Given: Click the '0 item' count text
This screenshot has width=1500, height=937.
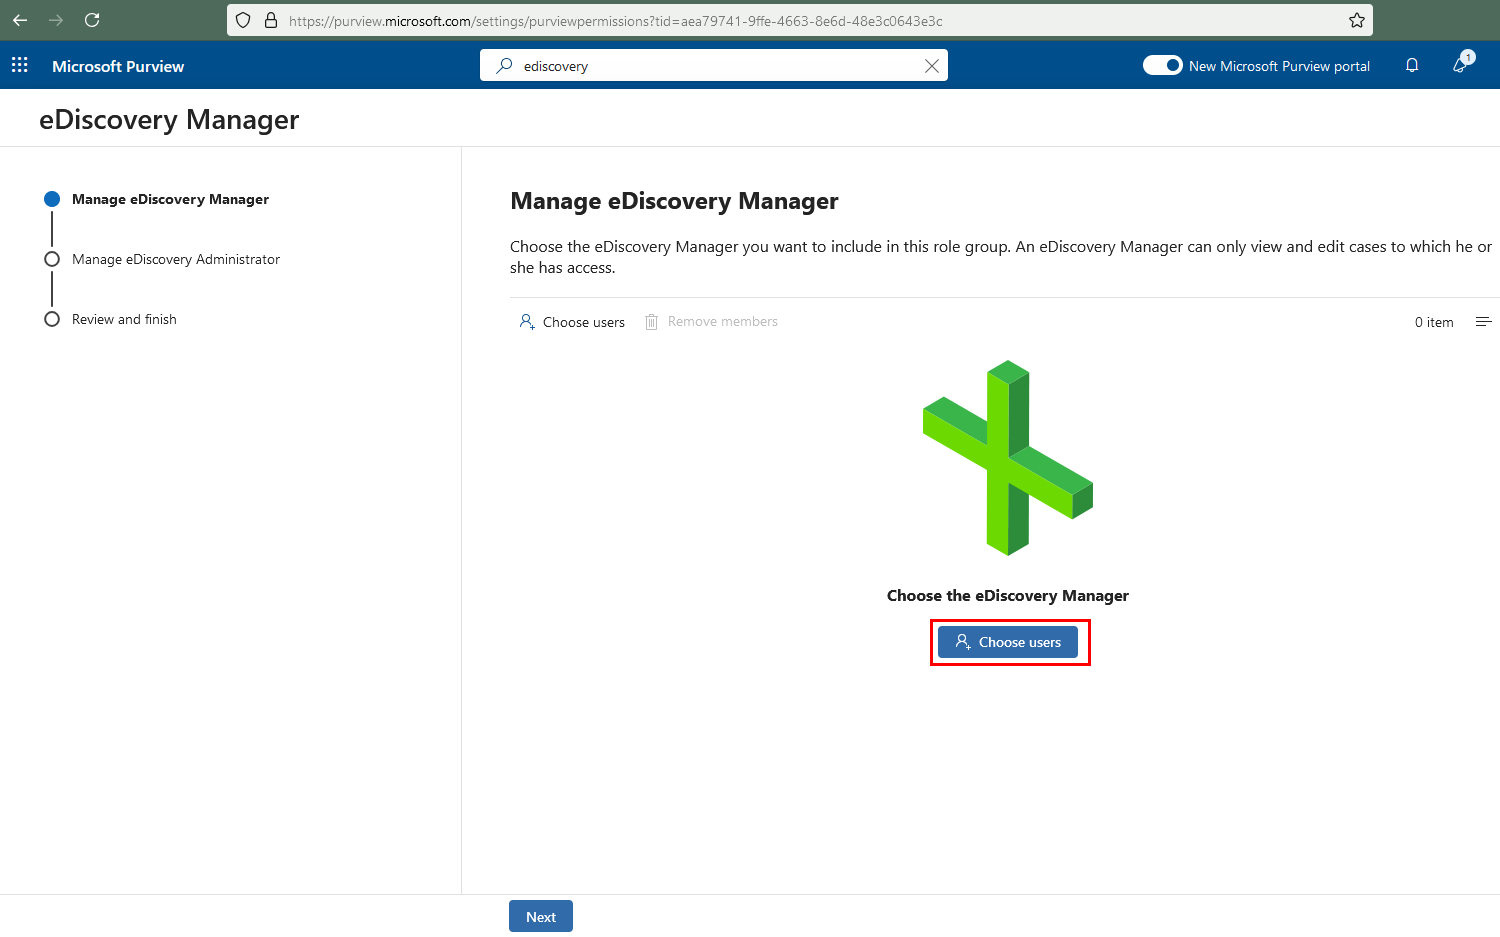Looking at the screenshot, I should 1434,322.
